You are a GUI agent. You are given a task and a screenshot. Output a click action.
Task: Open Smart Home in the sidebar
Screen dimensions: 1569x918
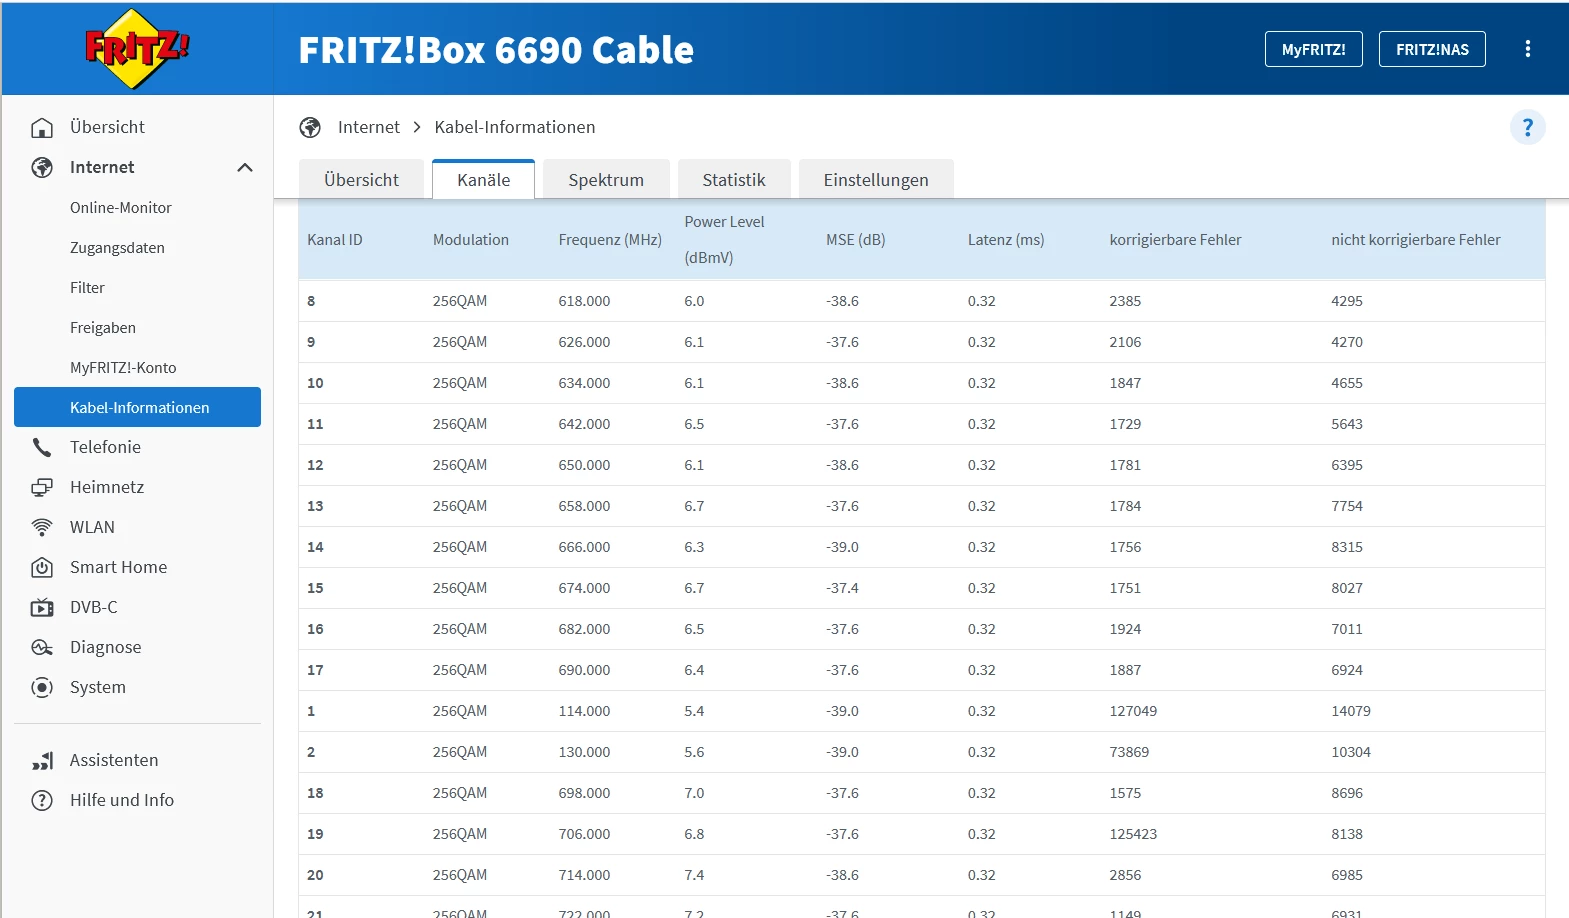(118, 567)
